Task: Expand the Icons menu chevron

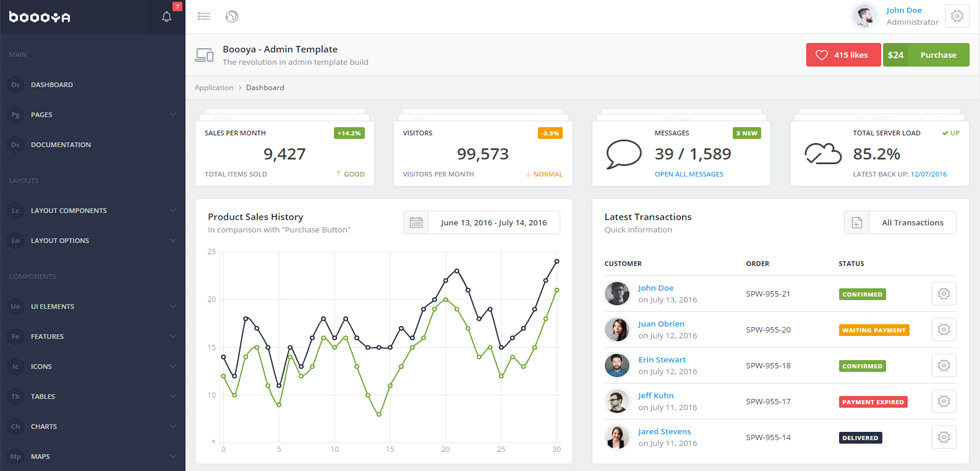Action: point(172,367)
